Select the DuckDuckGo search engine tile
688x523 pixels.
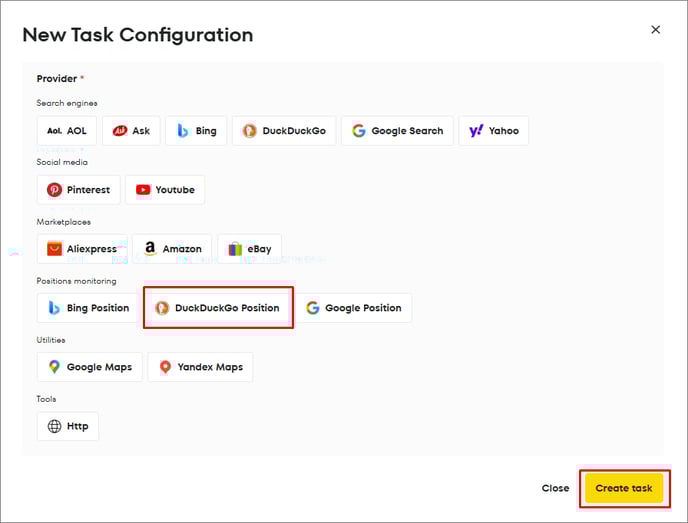[284, 131]
